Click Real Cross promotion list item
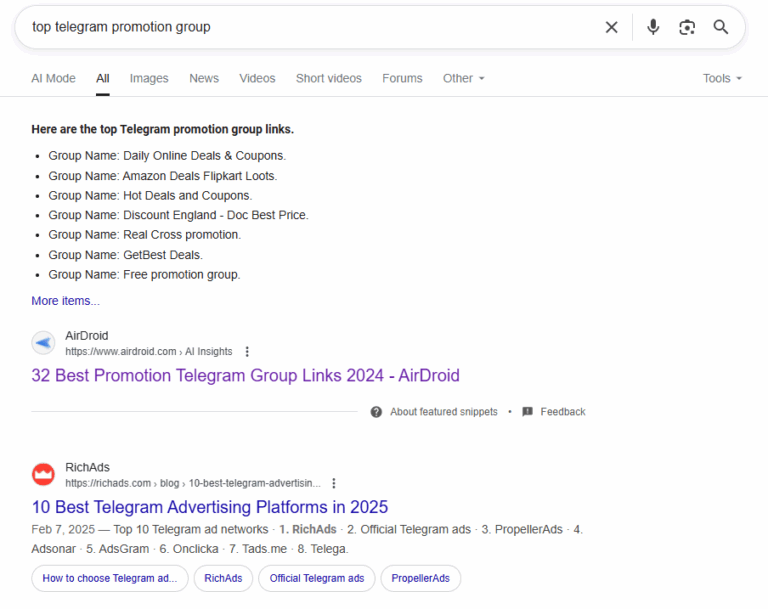768x609 pixels. (144, 235)
